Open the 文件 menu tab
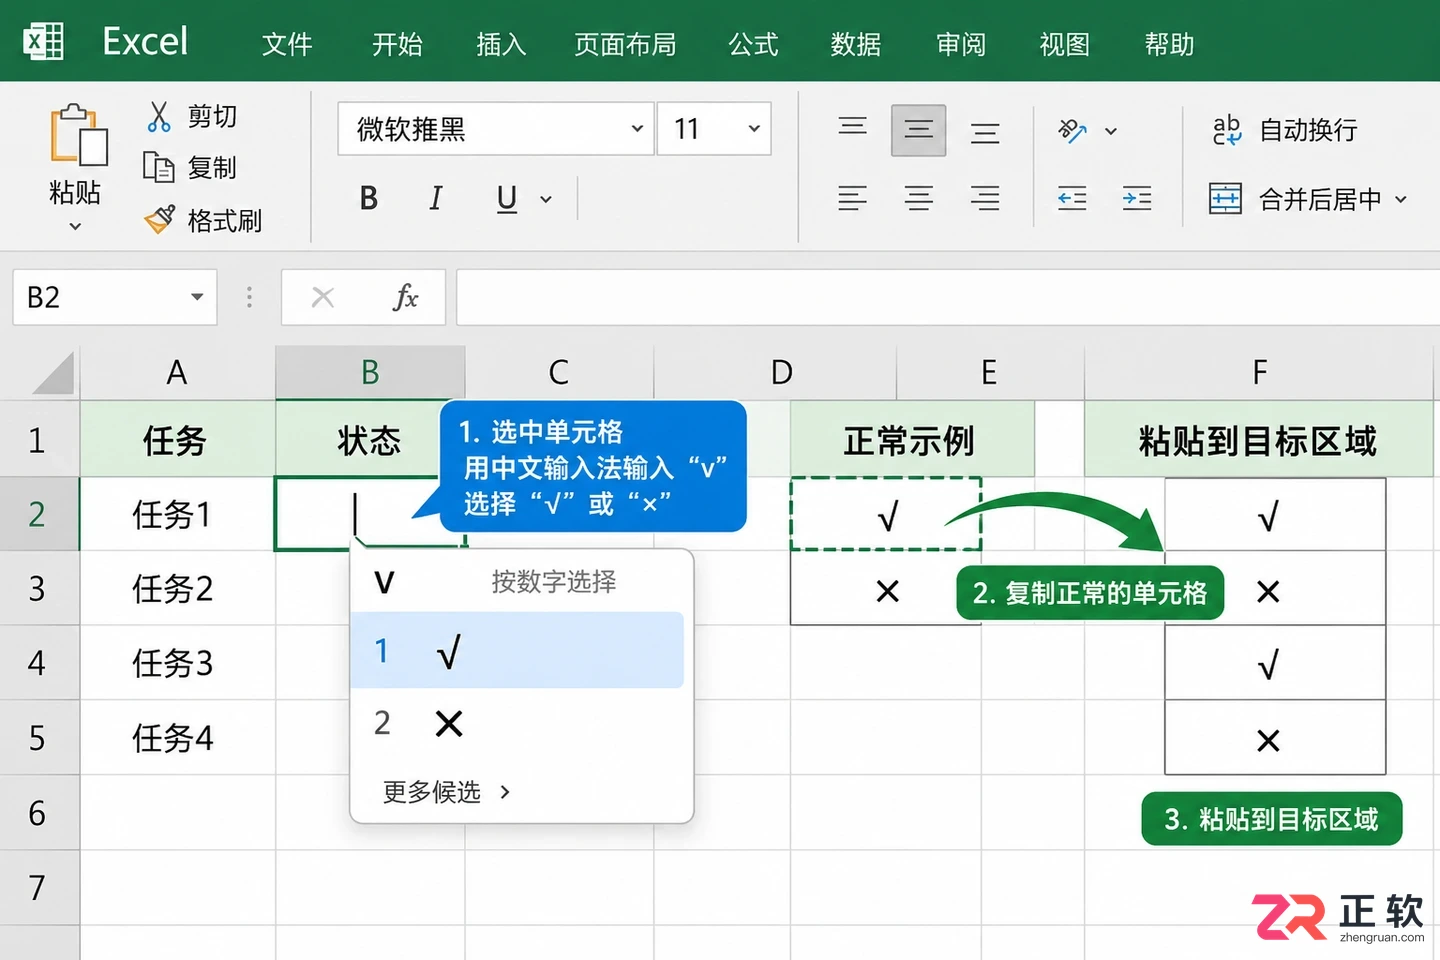Screen dimensions: 1440x960 pyautogui.click(x=287, y=44)
